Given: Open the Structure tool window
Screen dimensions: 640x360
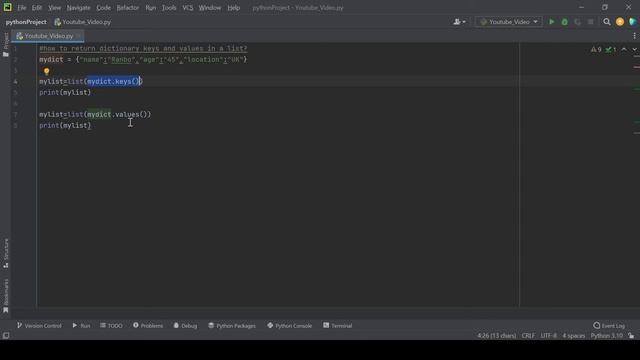Looking at the screenshot, I should coord(6,253).
